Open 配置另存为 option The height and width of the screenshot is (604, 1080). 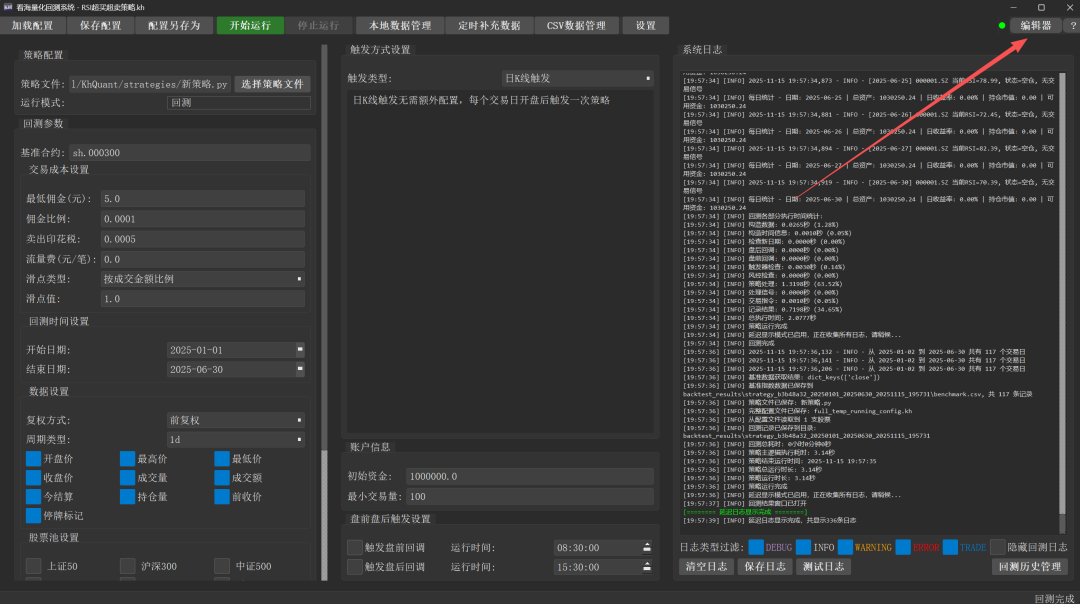pyautogui.click(x=174, y=25)
